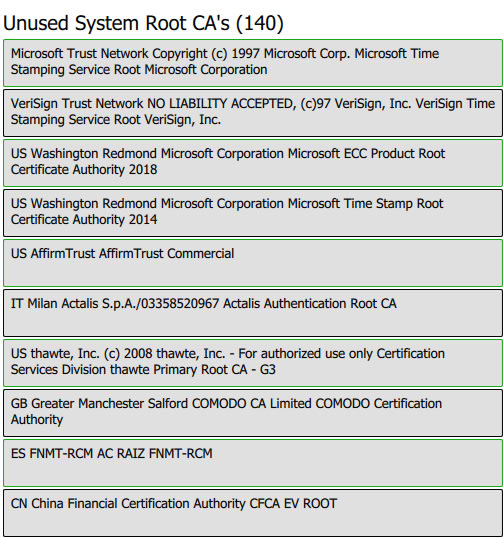This screenshot has width=504, height=538.
Task: Click the thawte Primary Root CA - G3 entry
Action: (x=253, y=363)
